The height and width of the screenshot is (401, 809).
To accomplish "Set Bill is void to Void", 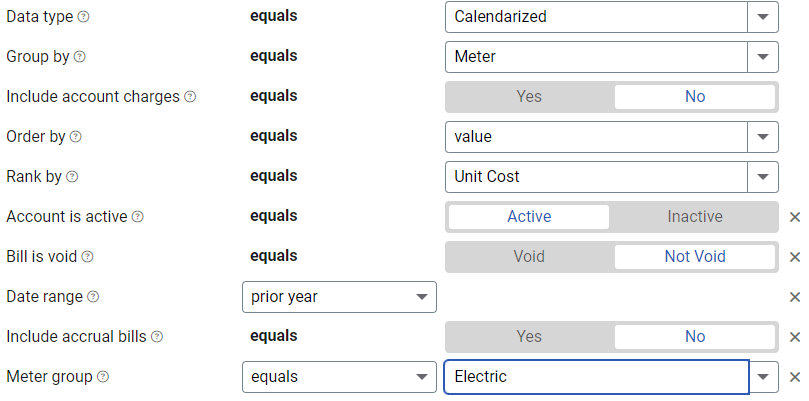I will 529,256.
